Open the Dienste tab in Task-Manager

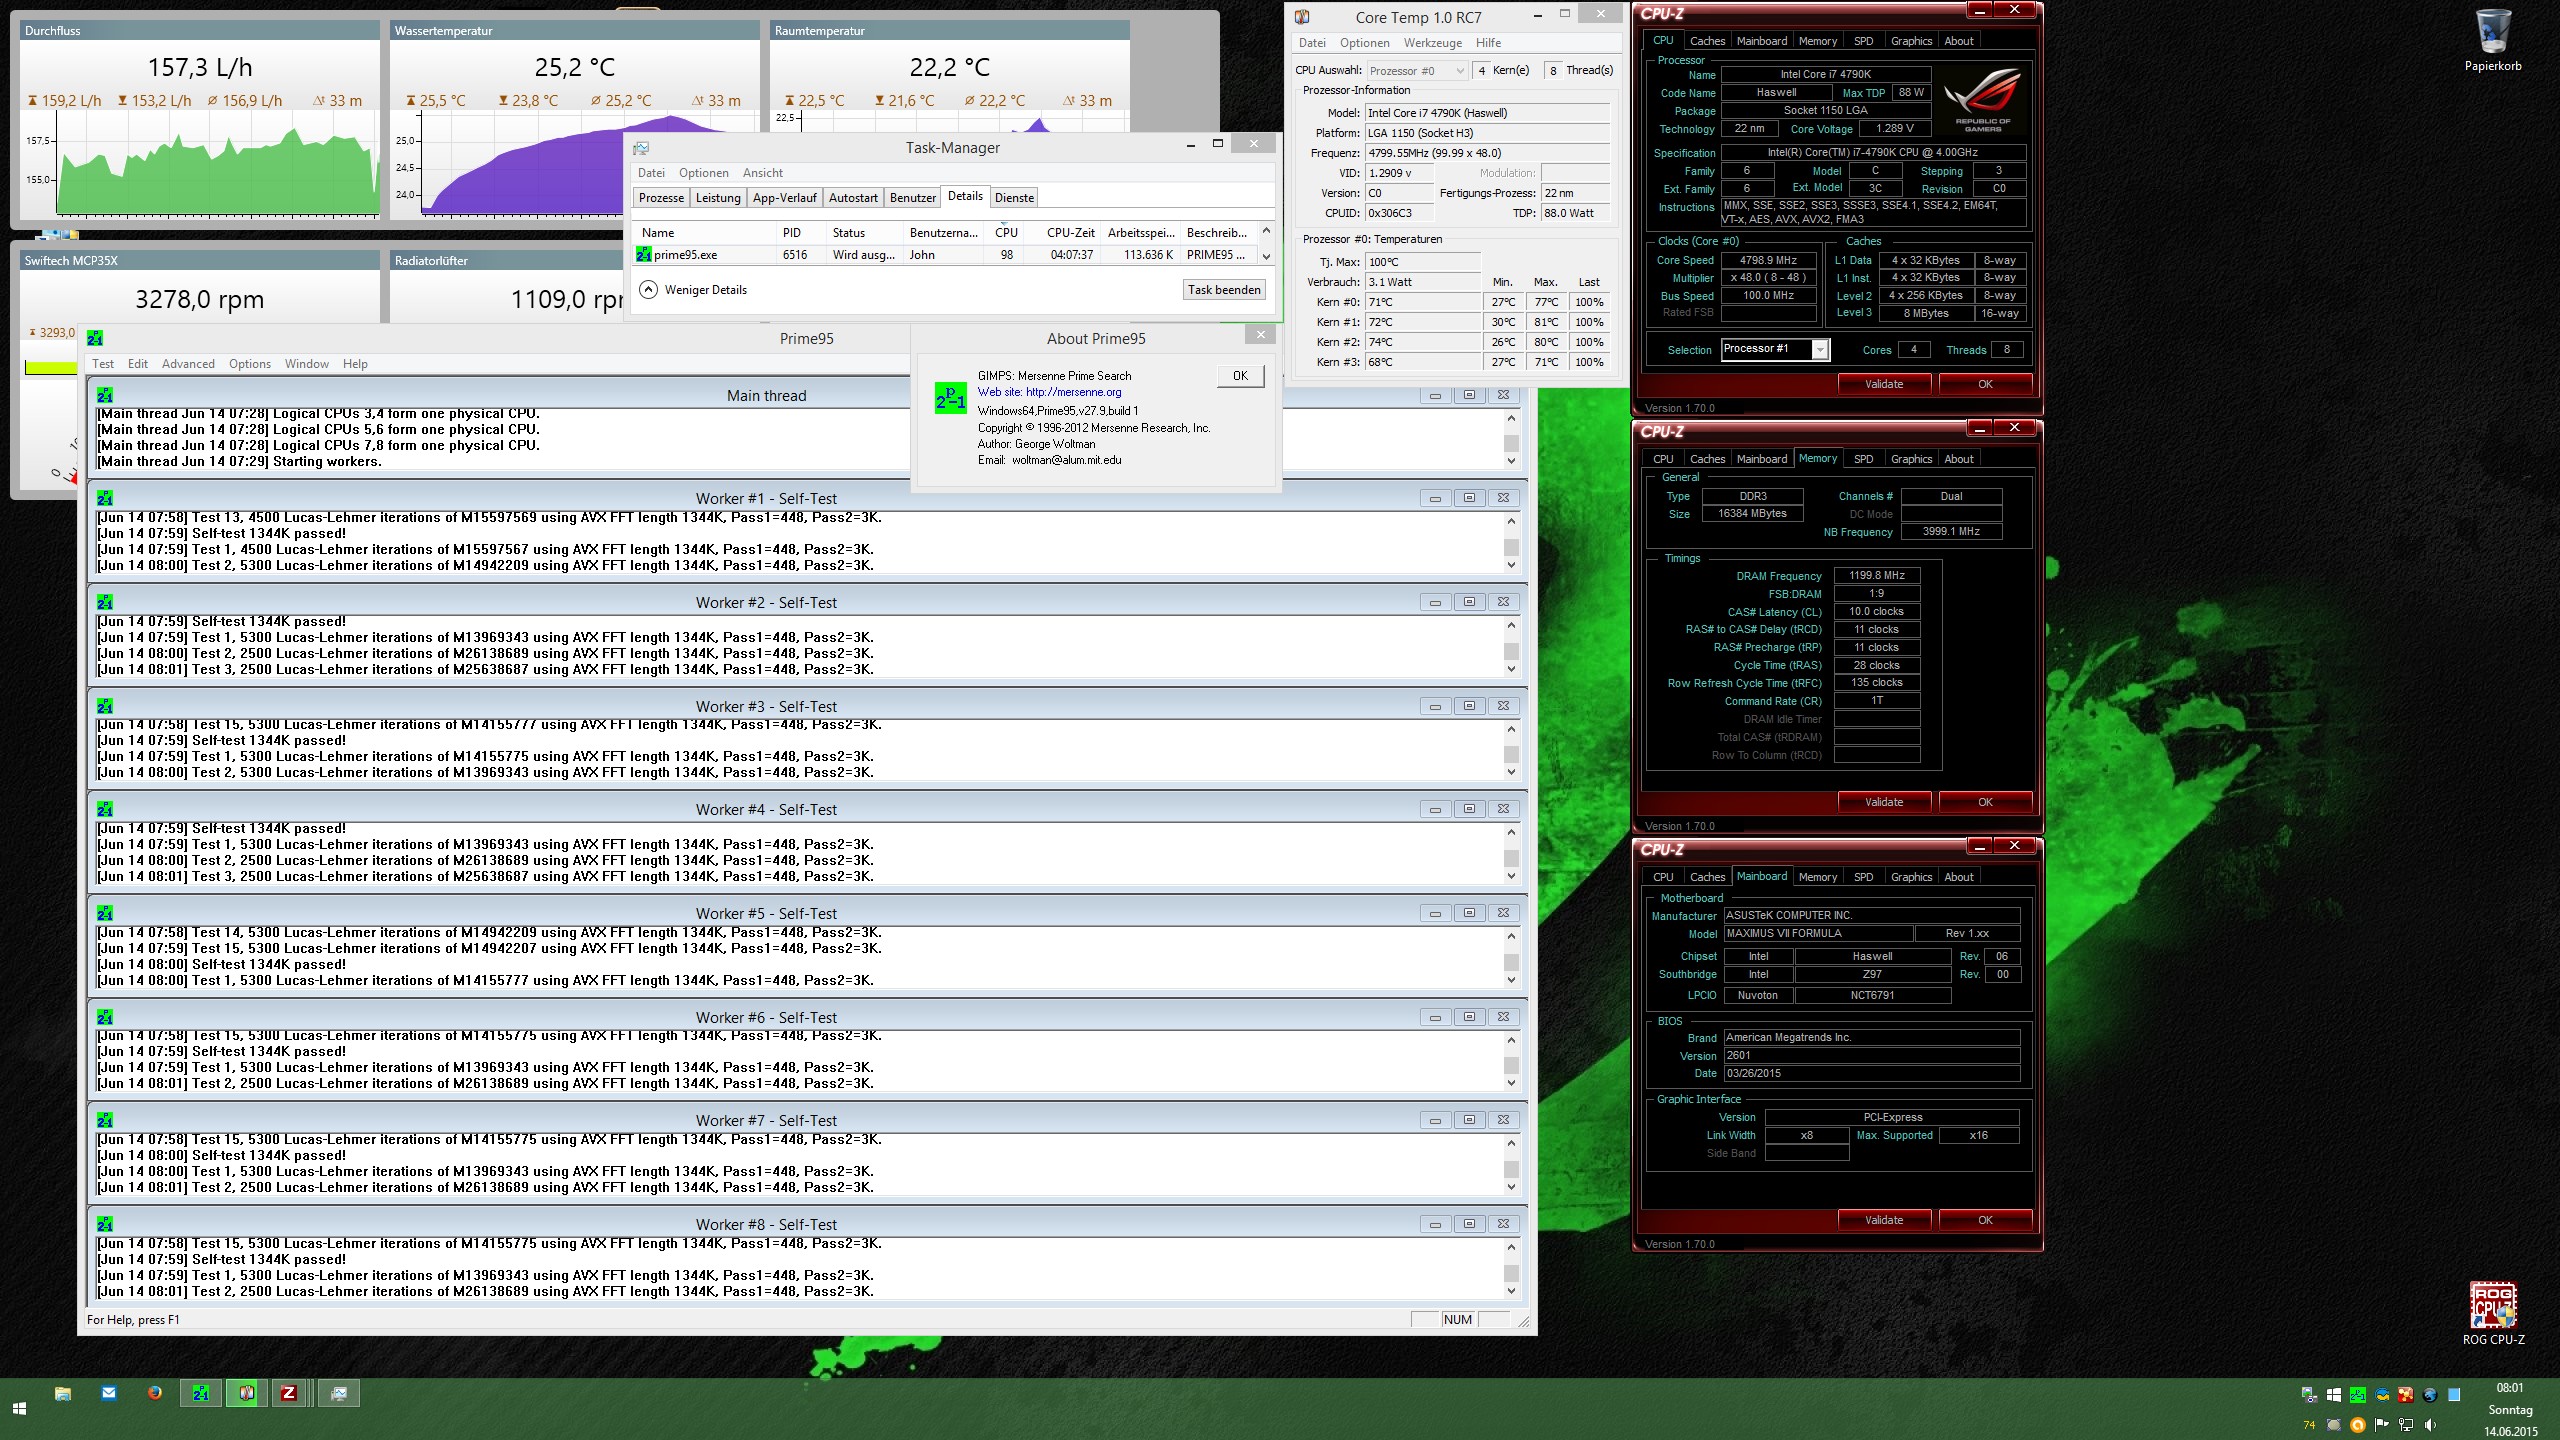click(x=1014, y=198)
